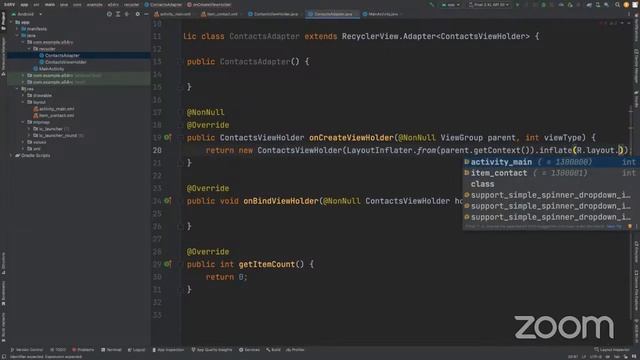Hide the project tool window

click(x=146, y=14)
